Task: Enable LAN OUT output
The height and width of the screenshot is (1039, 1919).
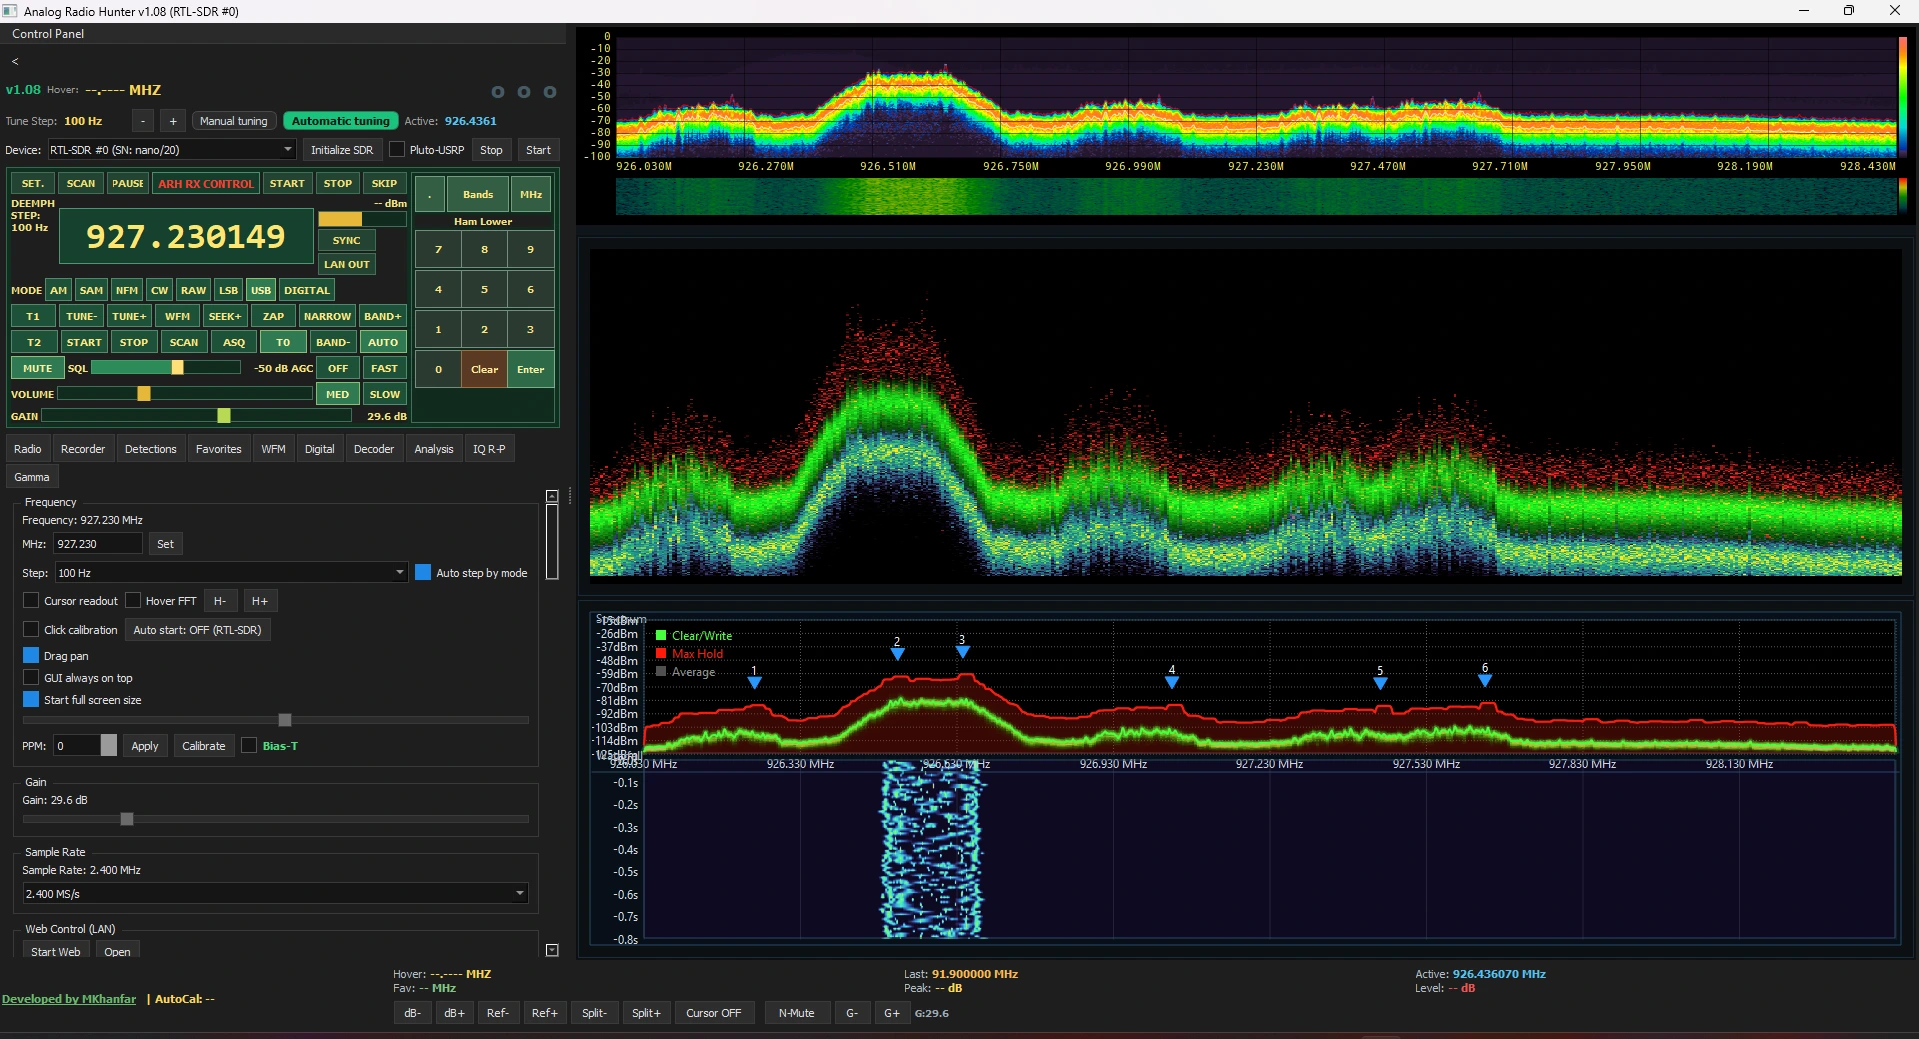Action: pyautogui.click(x=346, y=264)
